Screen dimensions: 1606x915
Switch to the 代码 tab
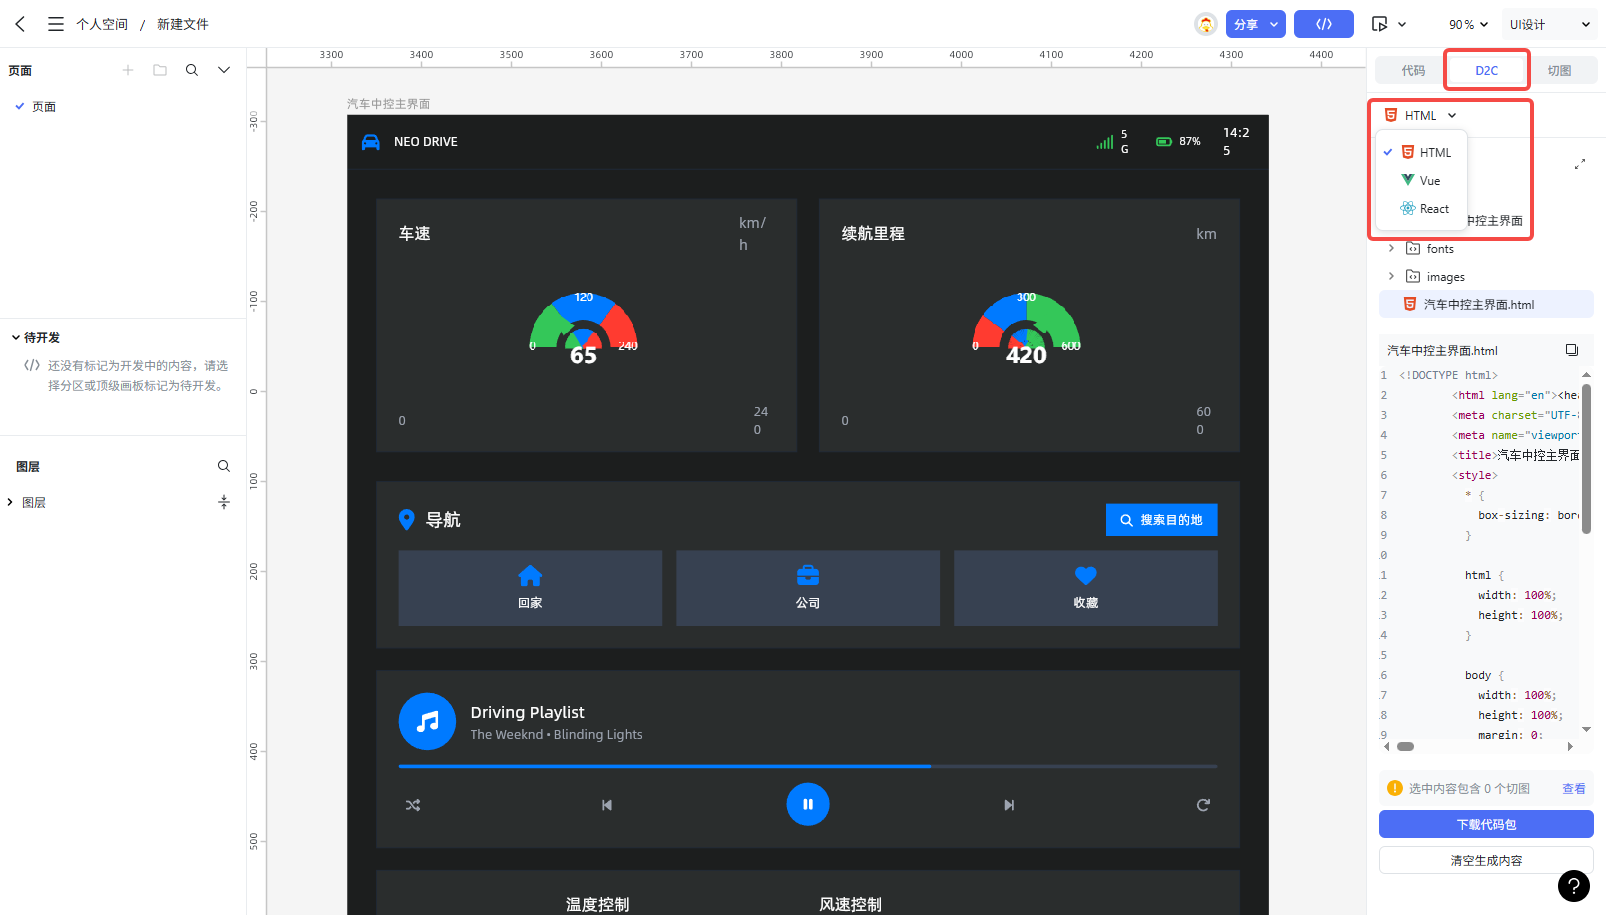[1413, 70]
